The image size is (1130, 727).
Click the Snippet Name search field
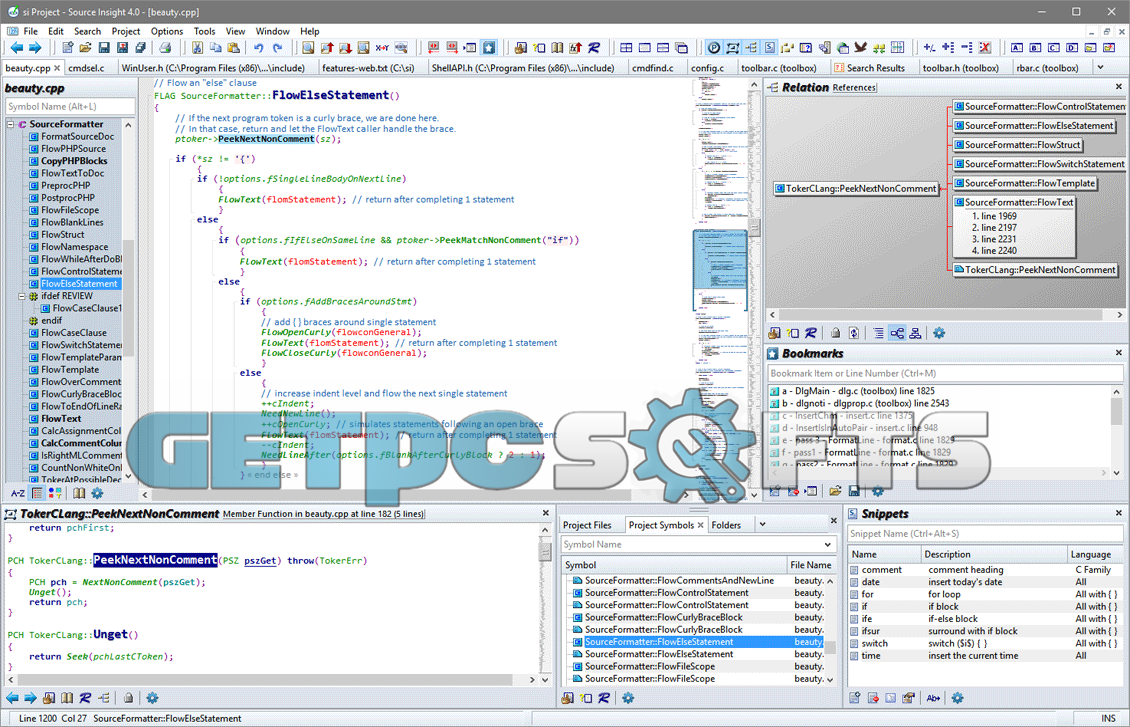[x=984, y=534]
